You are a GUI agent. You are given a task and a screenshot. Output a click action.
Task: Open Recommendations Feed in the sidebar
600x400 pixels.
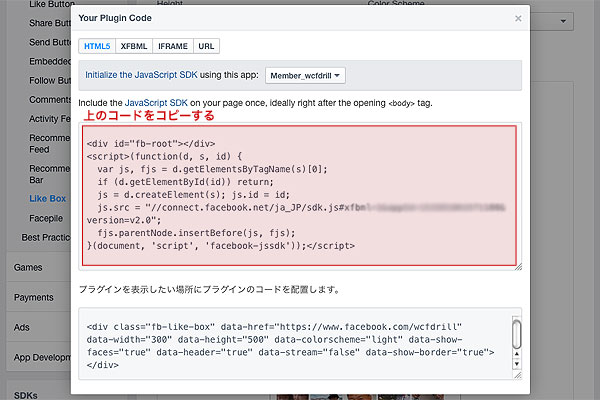[x=49, y=144]
